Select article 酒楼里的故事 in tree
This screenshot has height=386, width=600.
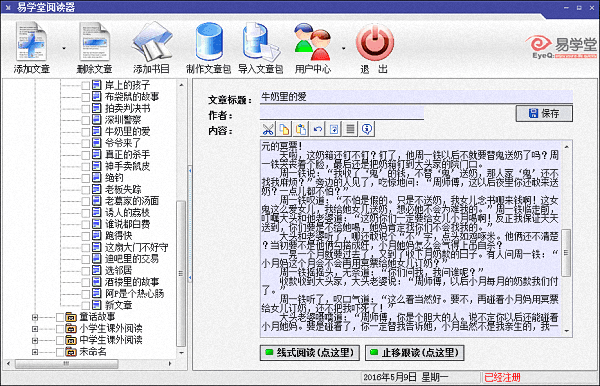(132, 282)
